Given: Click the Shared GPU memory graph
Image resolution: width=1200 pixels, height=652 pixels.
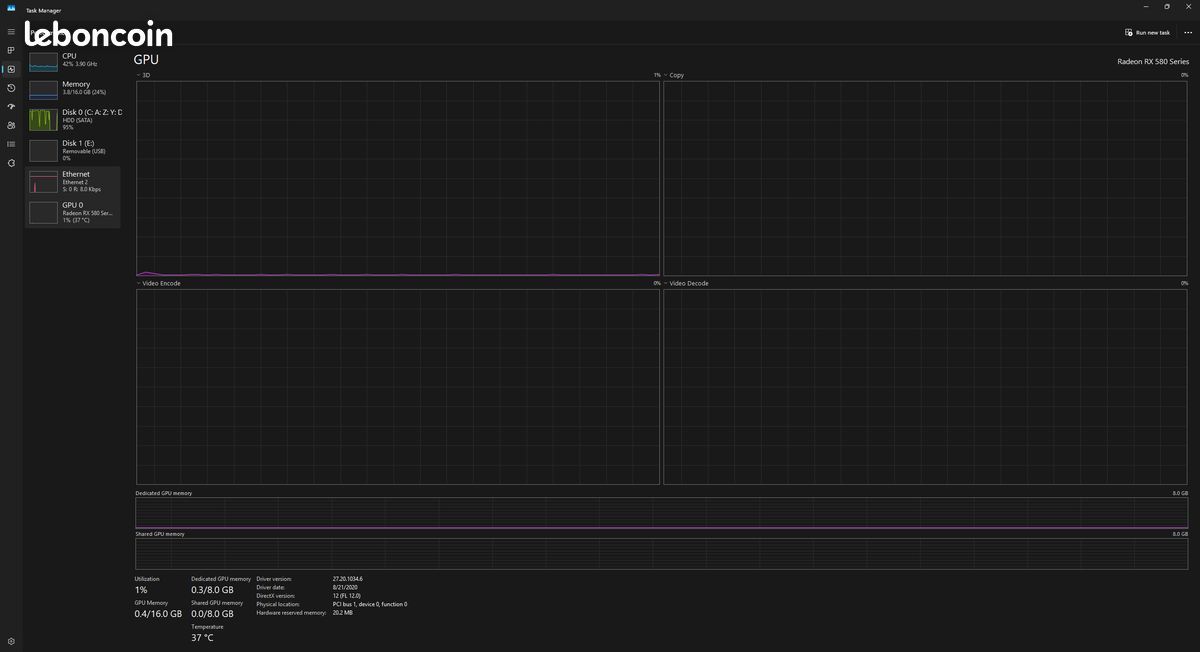Looking at the screenshot, I should [662, 554].
